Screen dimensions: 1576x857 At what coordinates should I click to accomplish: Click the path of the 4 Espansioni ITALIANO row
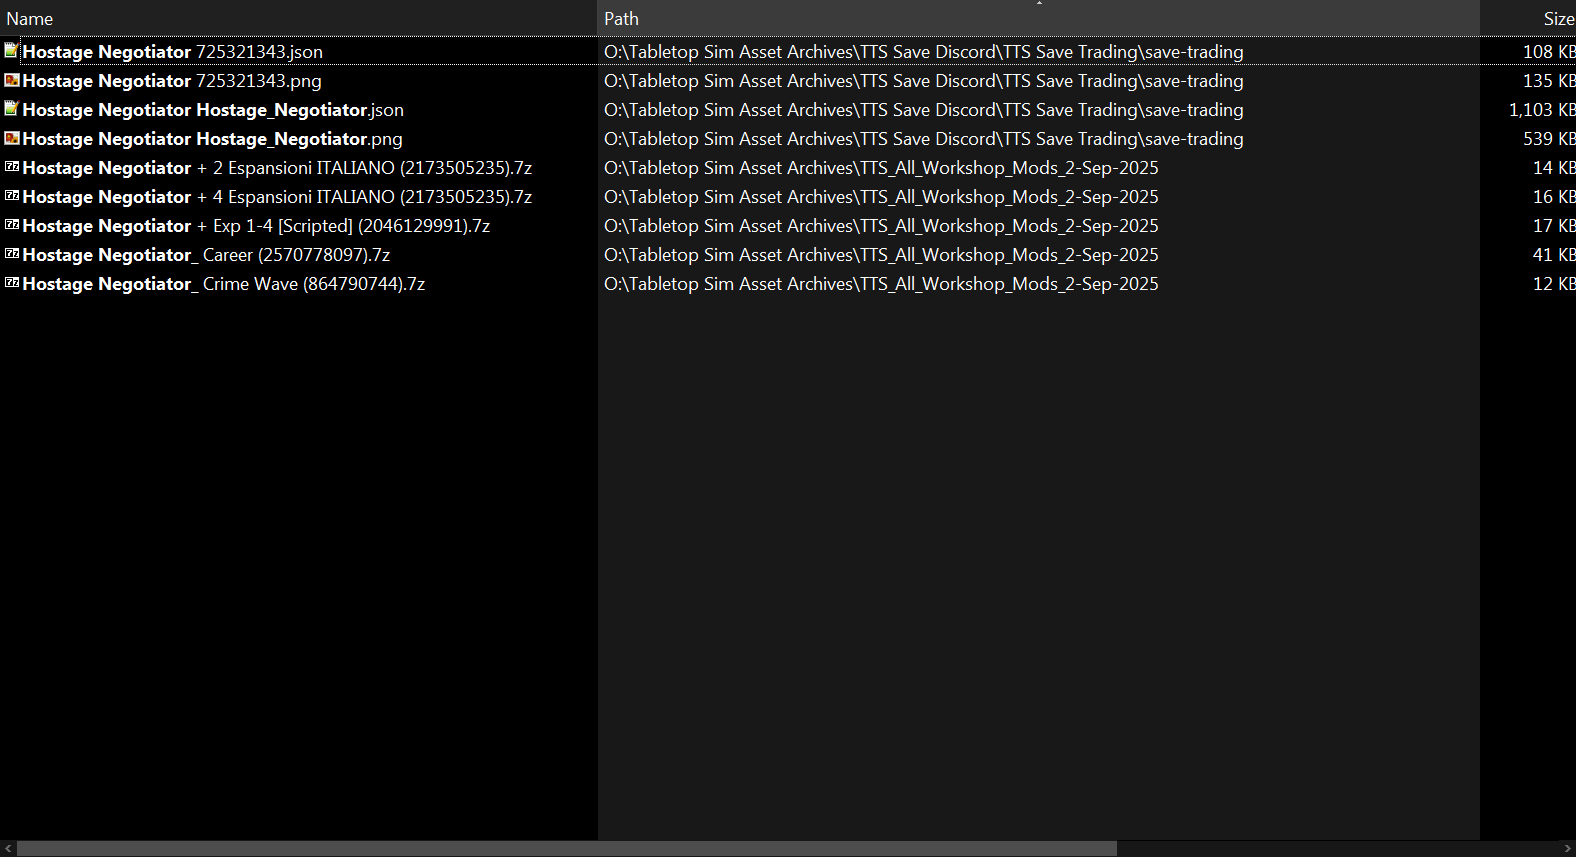881,197
